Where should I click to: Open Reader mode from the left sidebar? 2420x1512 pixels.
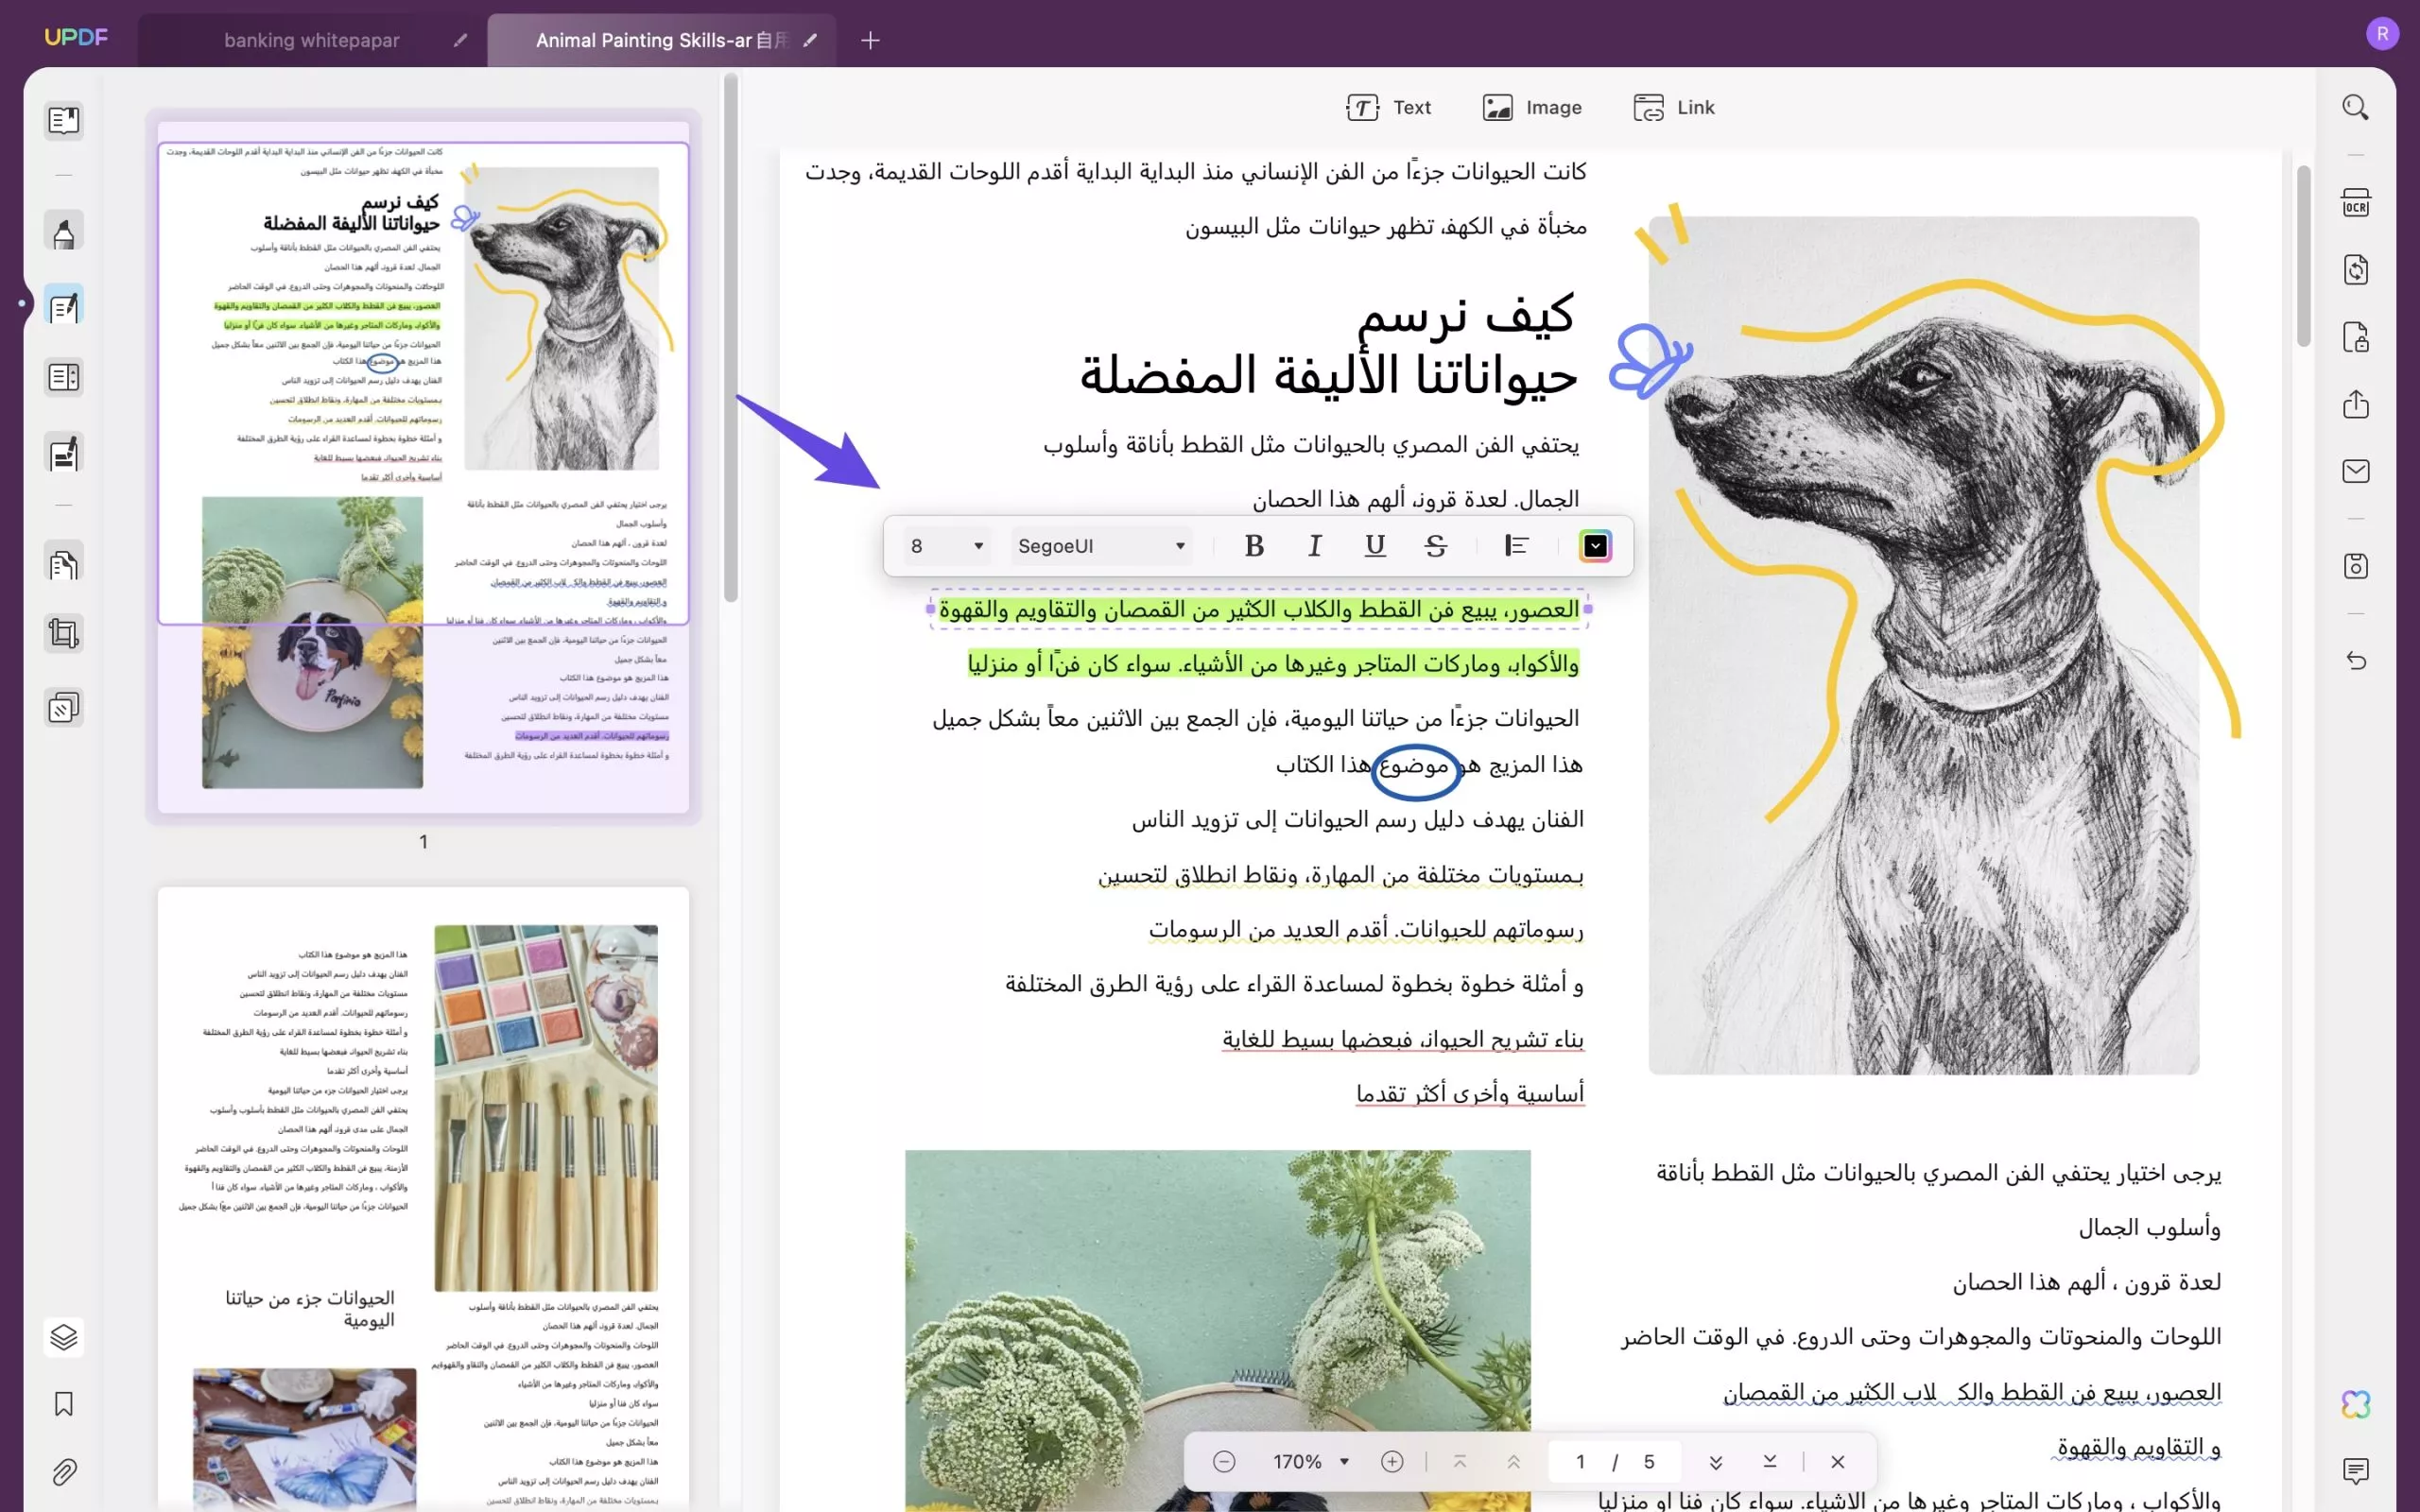(64, 120)
